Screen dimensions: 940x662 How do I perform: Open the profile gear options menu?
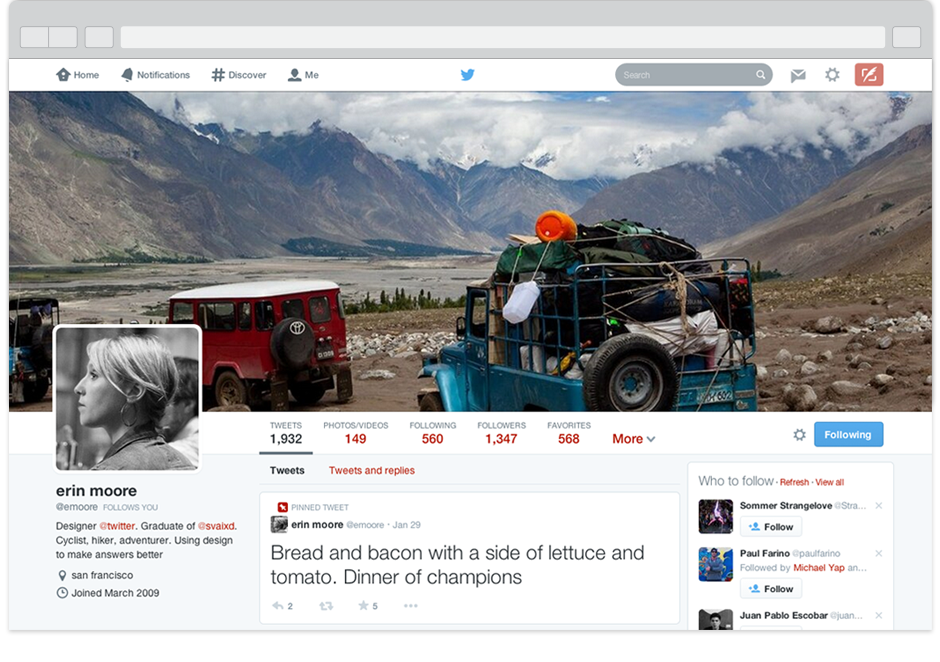(x=799, y=435)
